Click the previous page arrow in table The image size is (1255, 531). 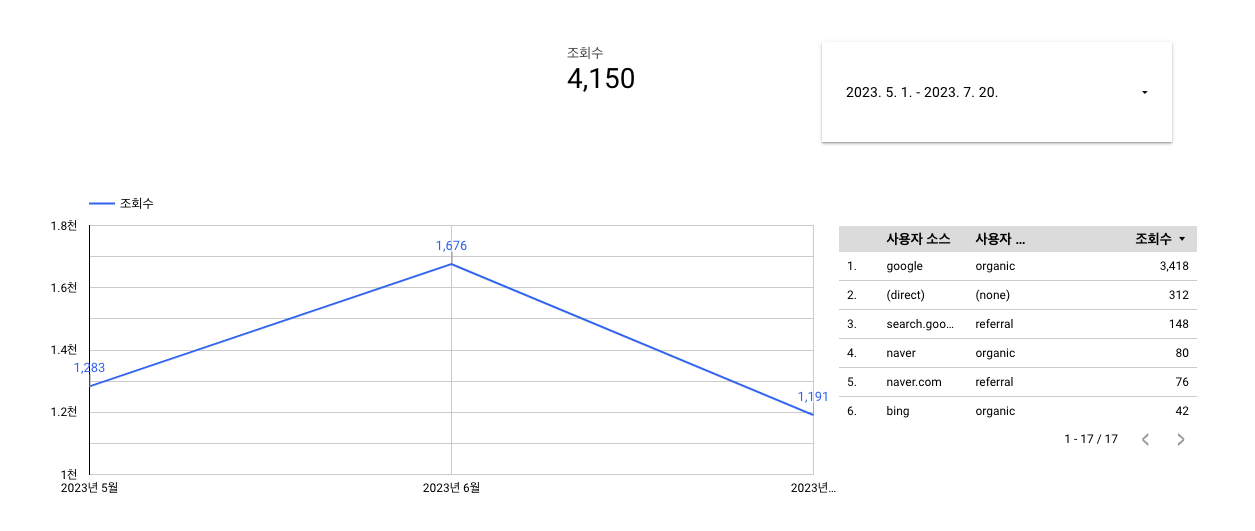[1146, 439]
